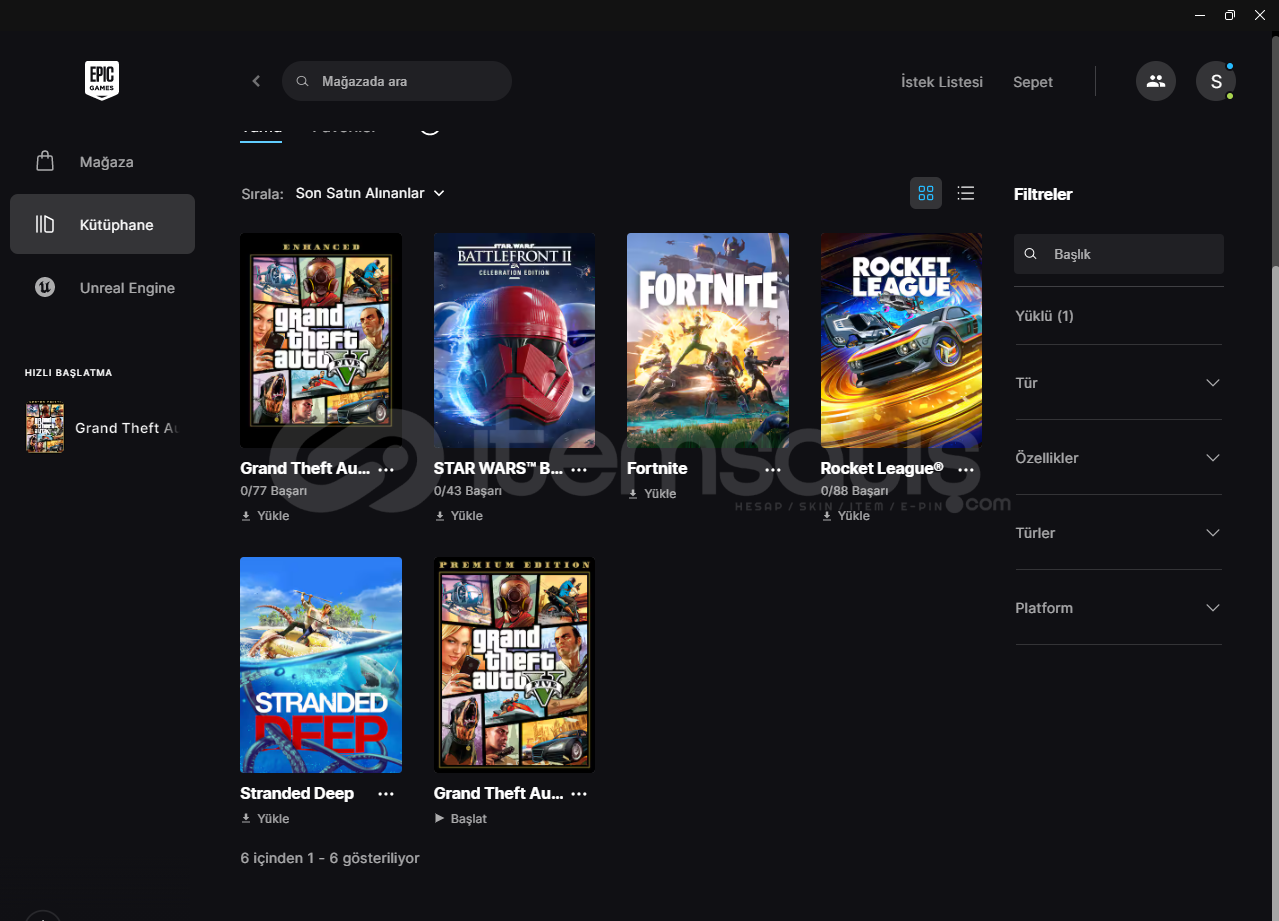Click the 0/88 Başarı achievements text
Image resolution: width=1279 pixels, height=921 pixels.
854,492
